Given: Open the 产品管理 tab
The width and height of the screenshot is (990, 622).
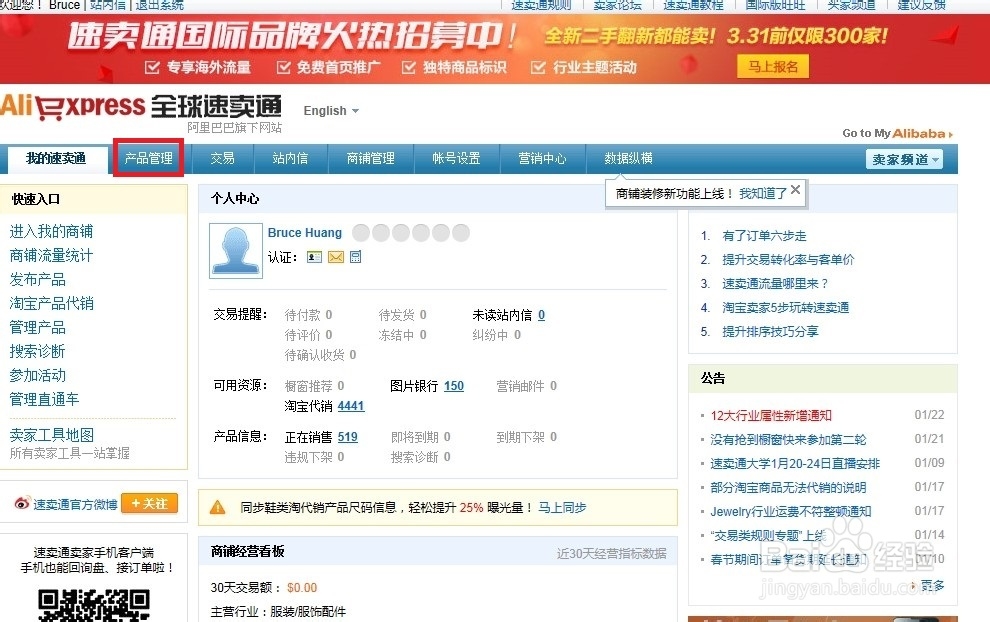Looking at the screenshot, I should [148, 158].
